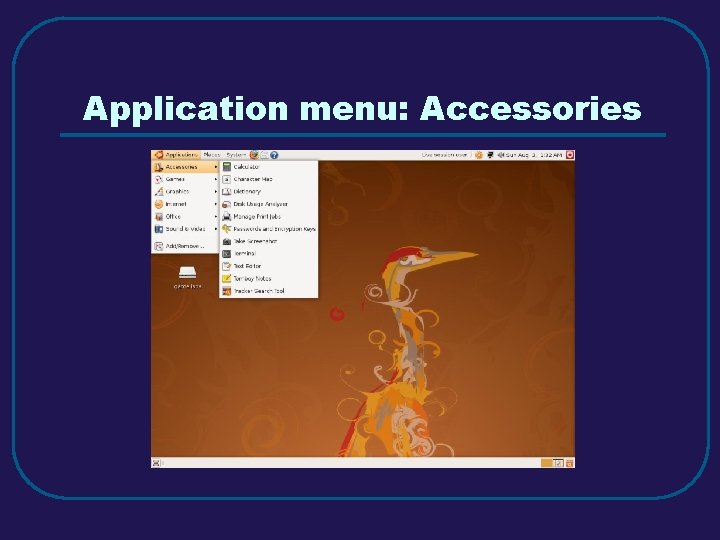Choose Tomboy Notes label

click(x=253, y=278)
